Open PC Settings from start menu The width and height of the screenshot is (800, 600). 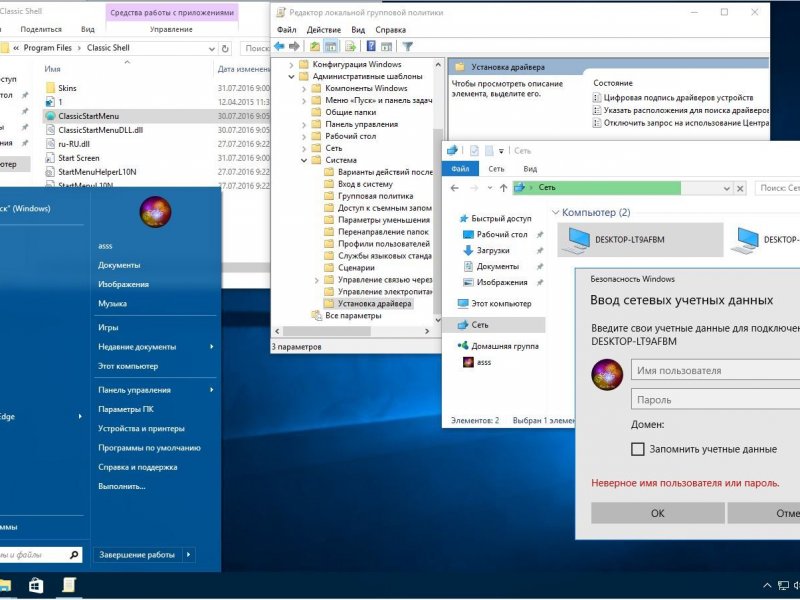click(x=126, y=409)
